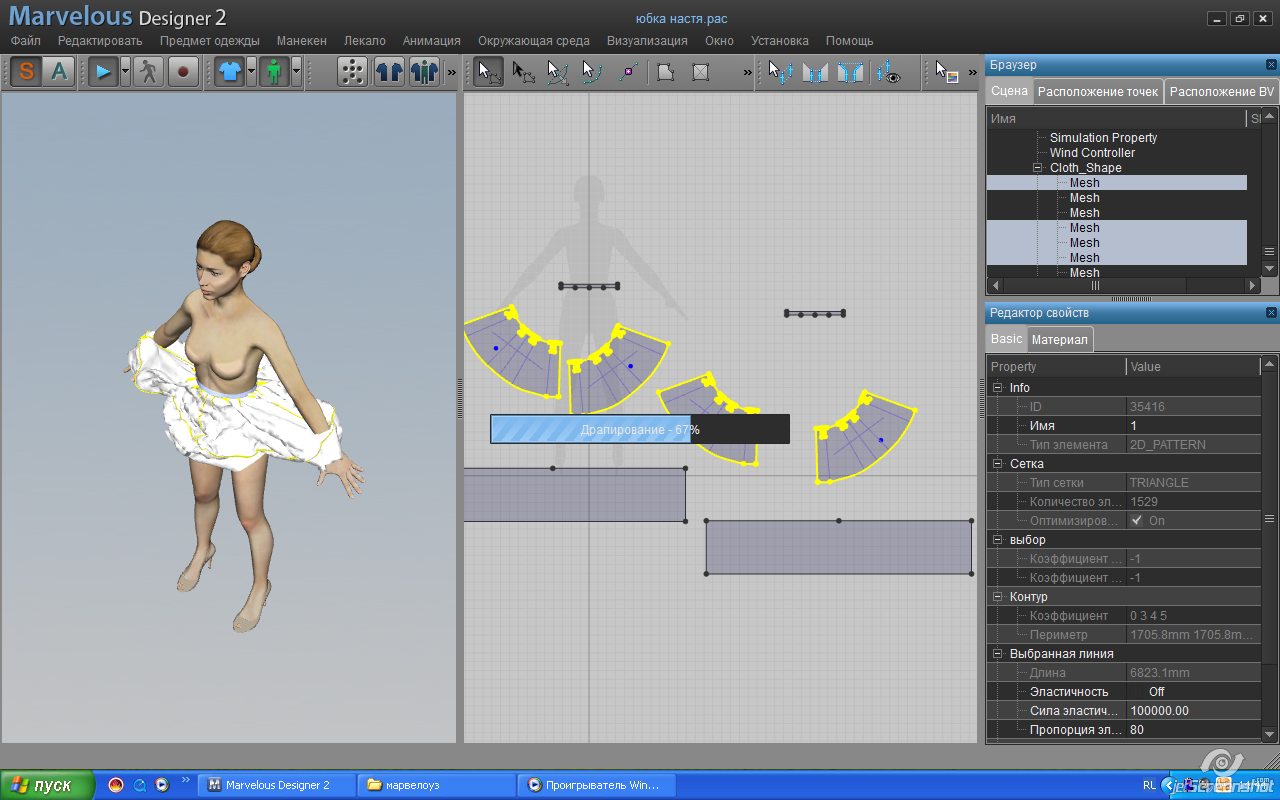Viewport: 1280px width, 800px height.
Task: Click the blue T-shirt garment icon
Action: point(229,72)
